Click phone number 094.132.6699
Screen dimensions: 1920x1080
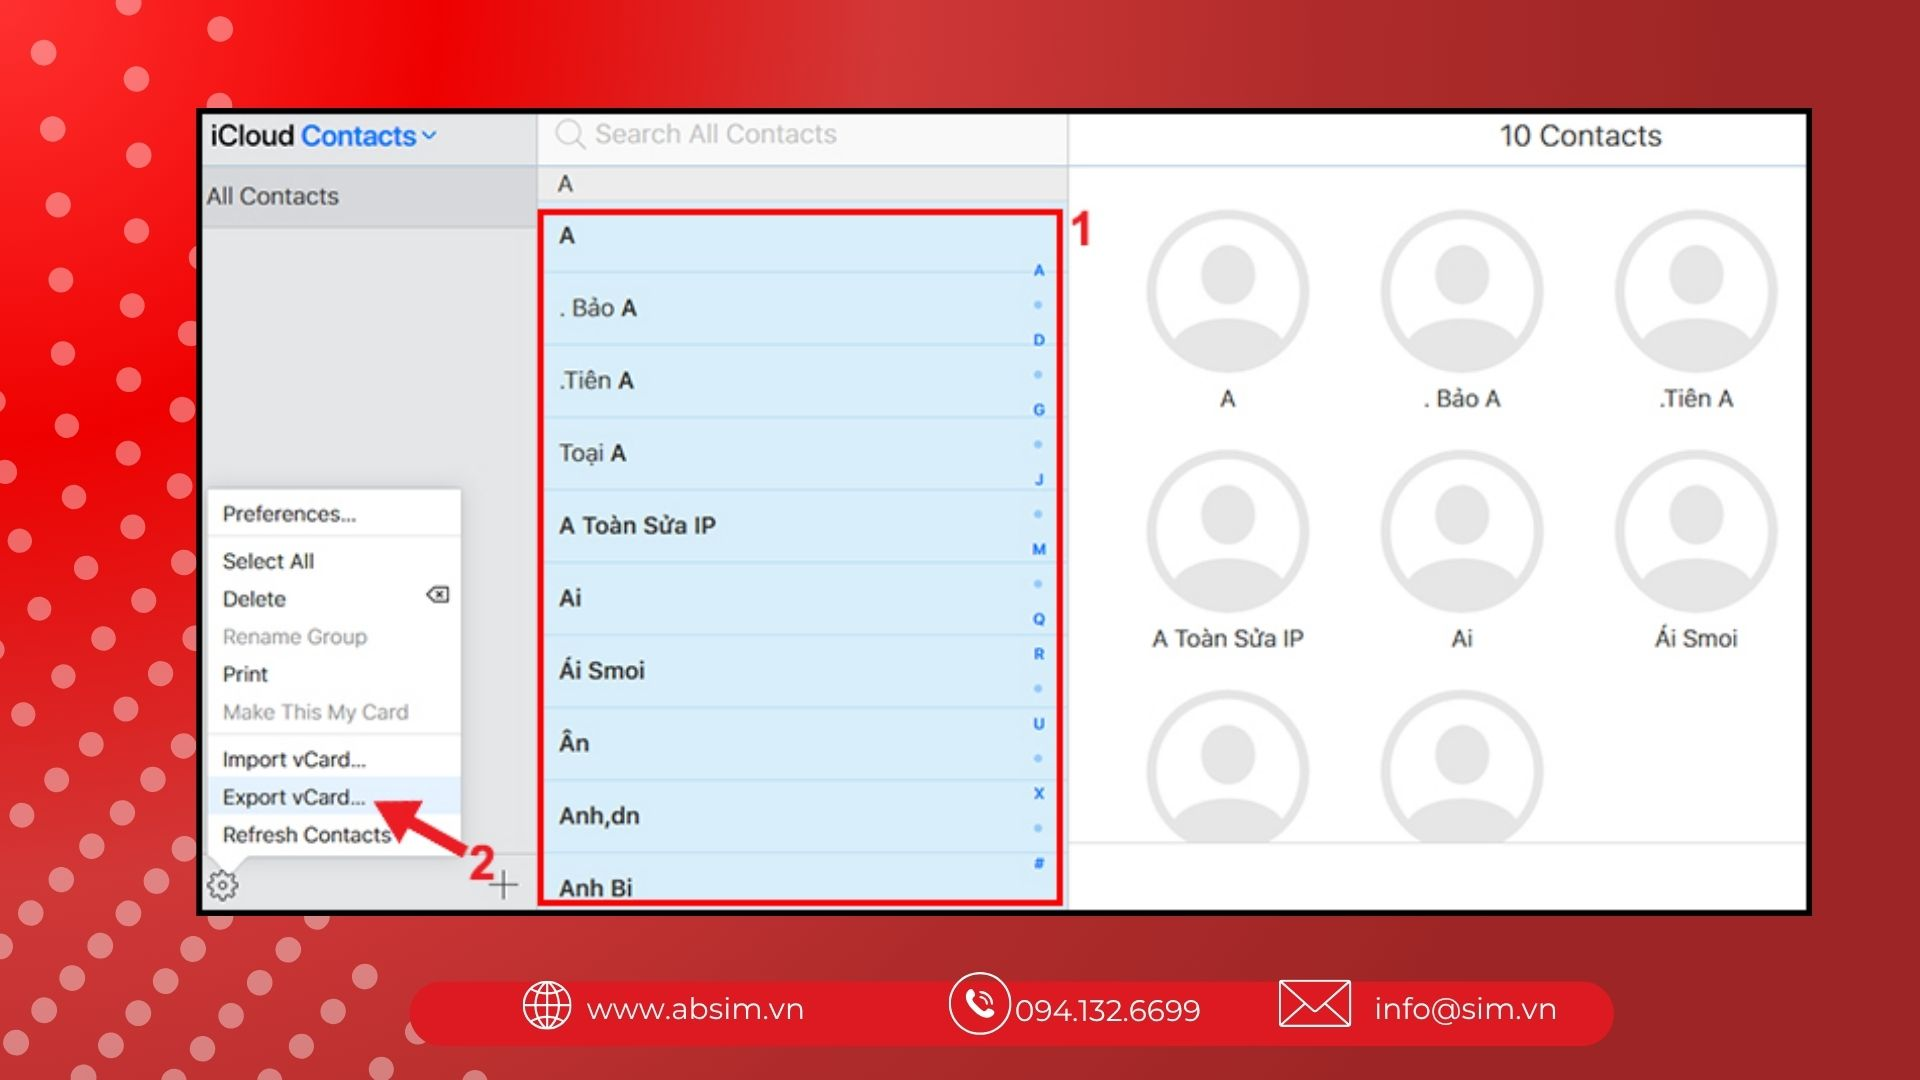1107,1011
